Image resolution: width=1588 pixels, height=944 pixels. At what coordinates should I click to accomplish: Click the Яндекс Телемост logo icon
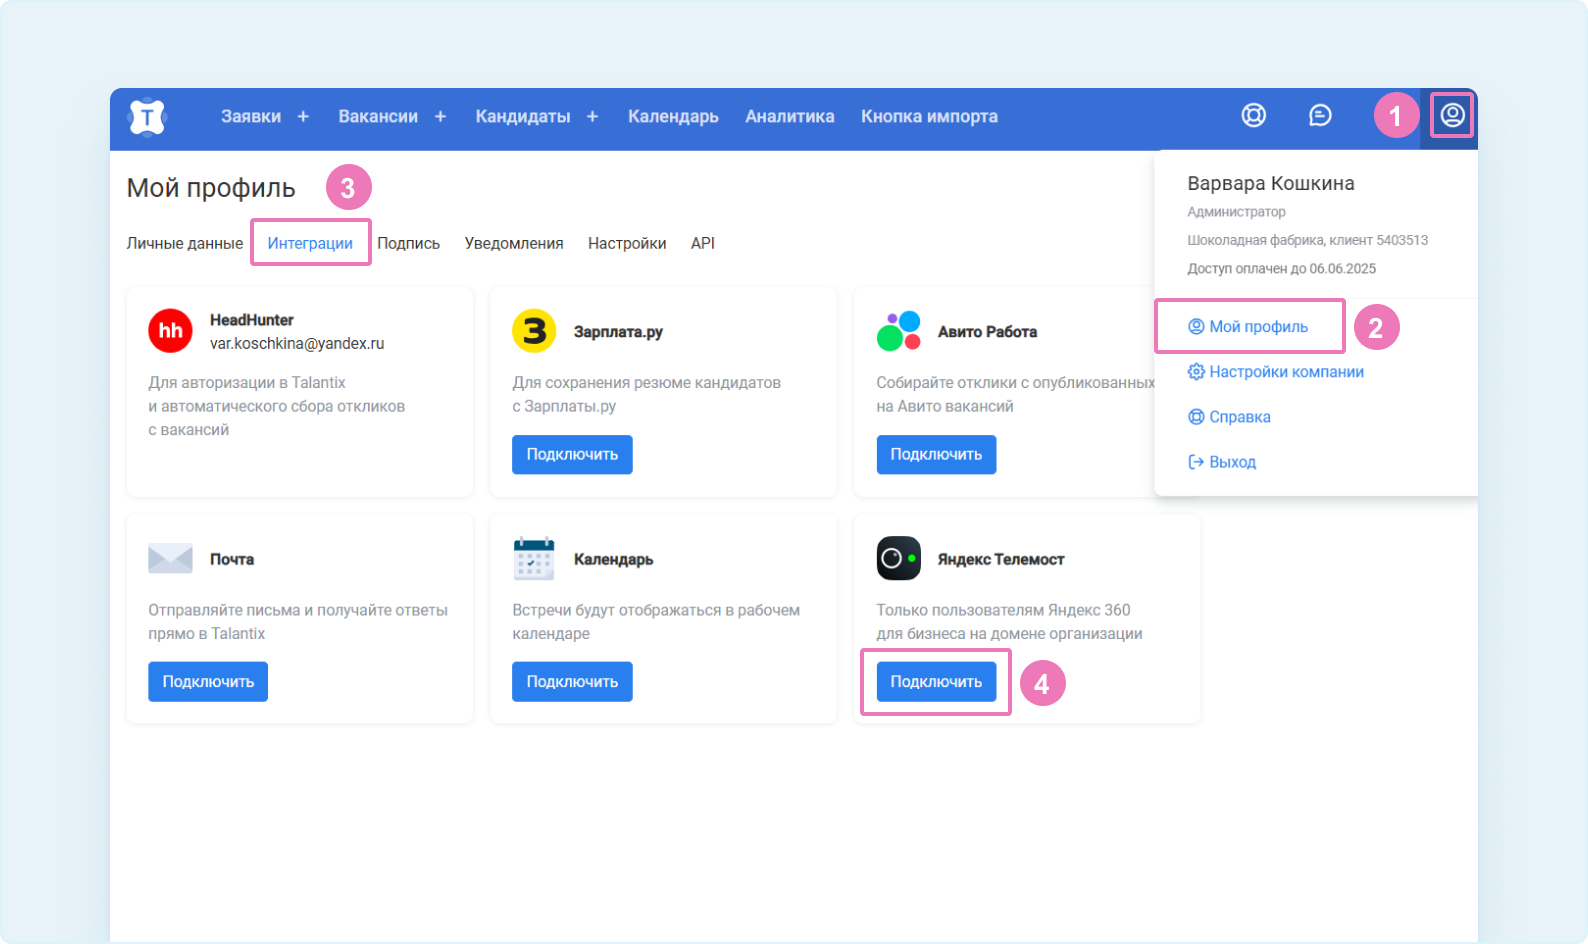click(x=898, y=558)
